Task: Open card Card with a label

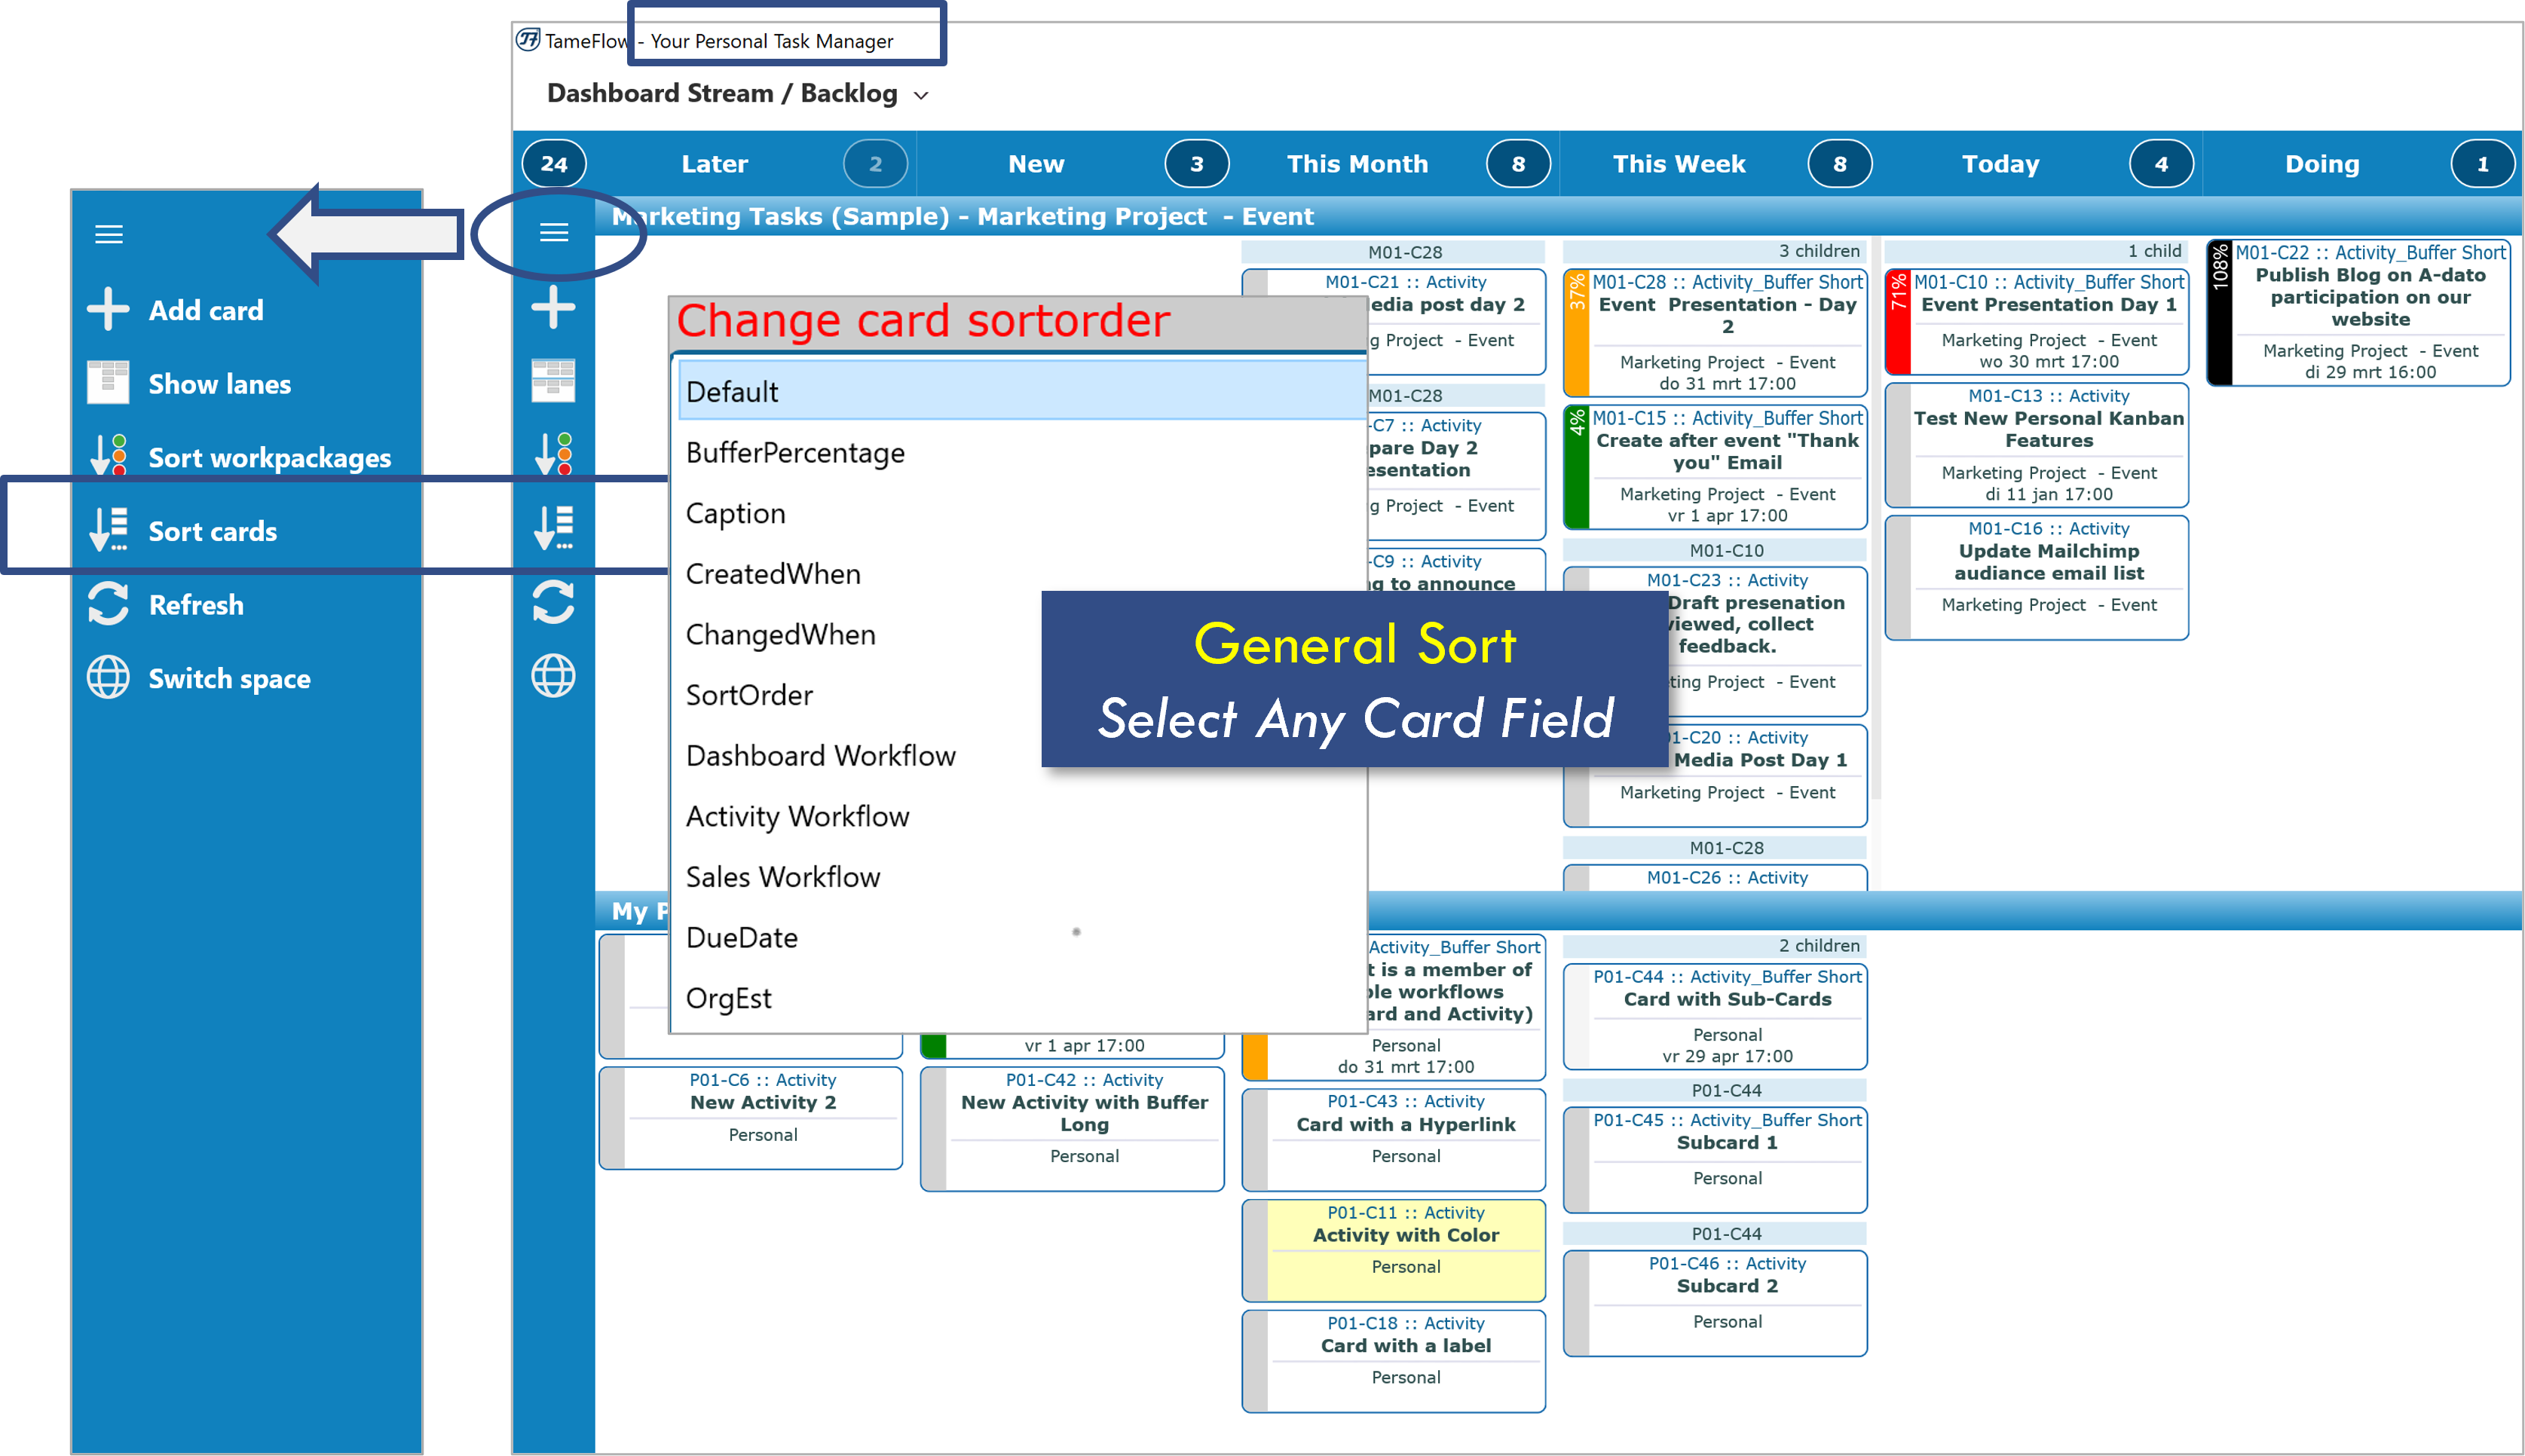Action: point(1393,1361)
